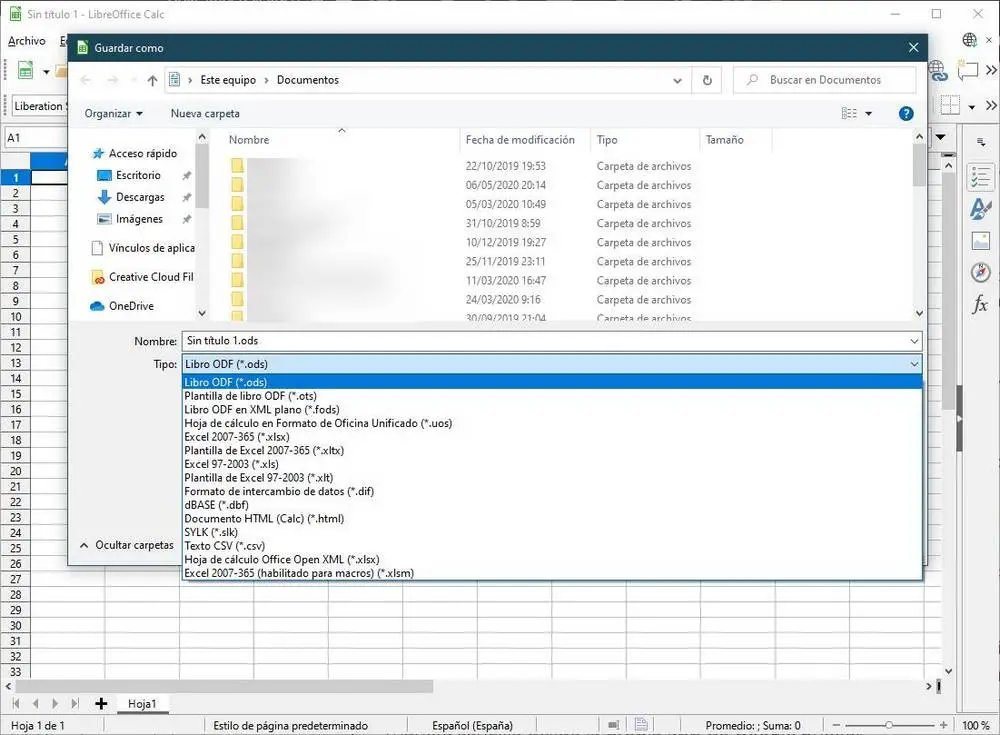
Task: Choose Texto CSV (*.csv) format
Action: coord(552,546)
